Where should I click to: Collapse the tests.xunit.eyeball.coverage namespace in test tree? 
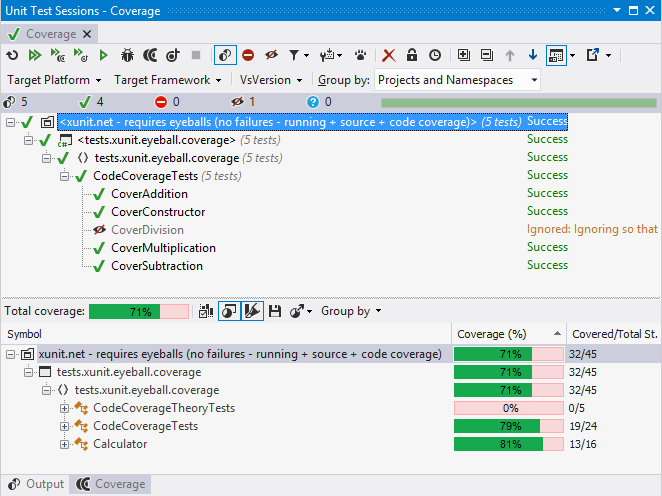point(46,158)
